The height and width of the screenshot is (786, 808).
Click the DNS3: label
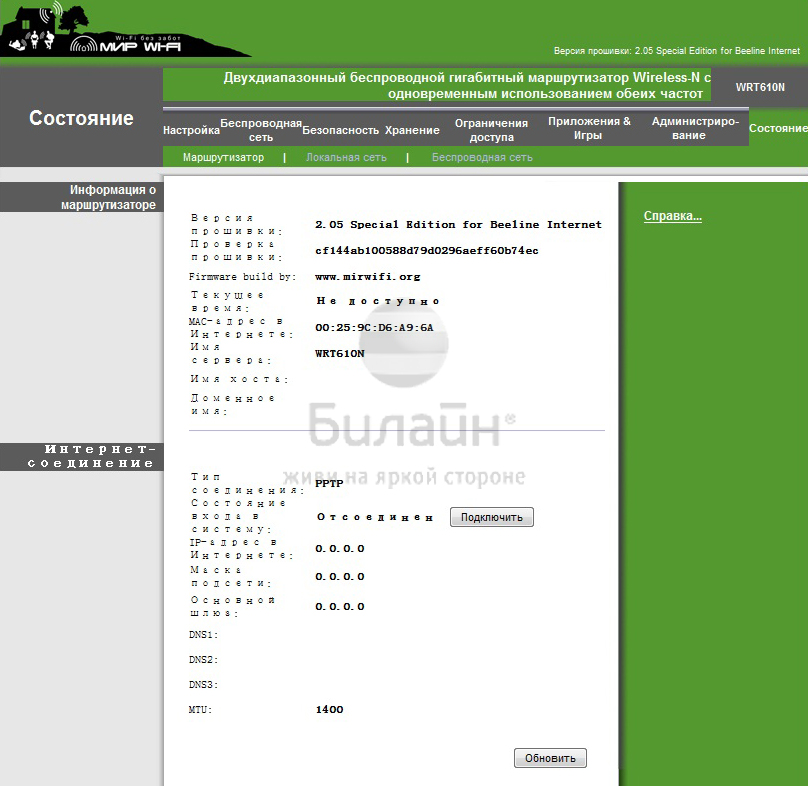tap(204, 685)
